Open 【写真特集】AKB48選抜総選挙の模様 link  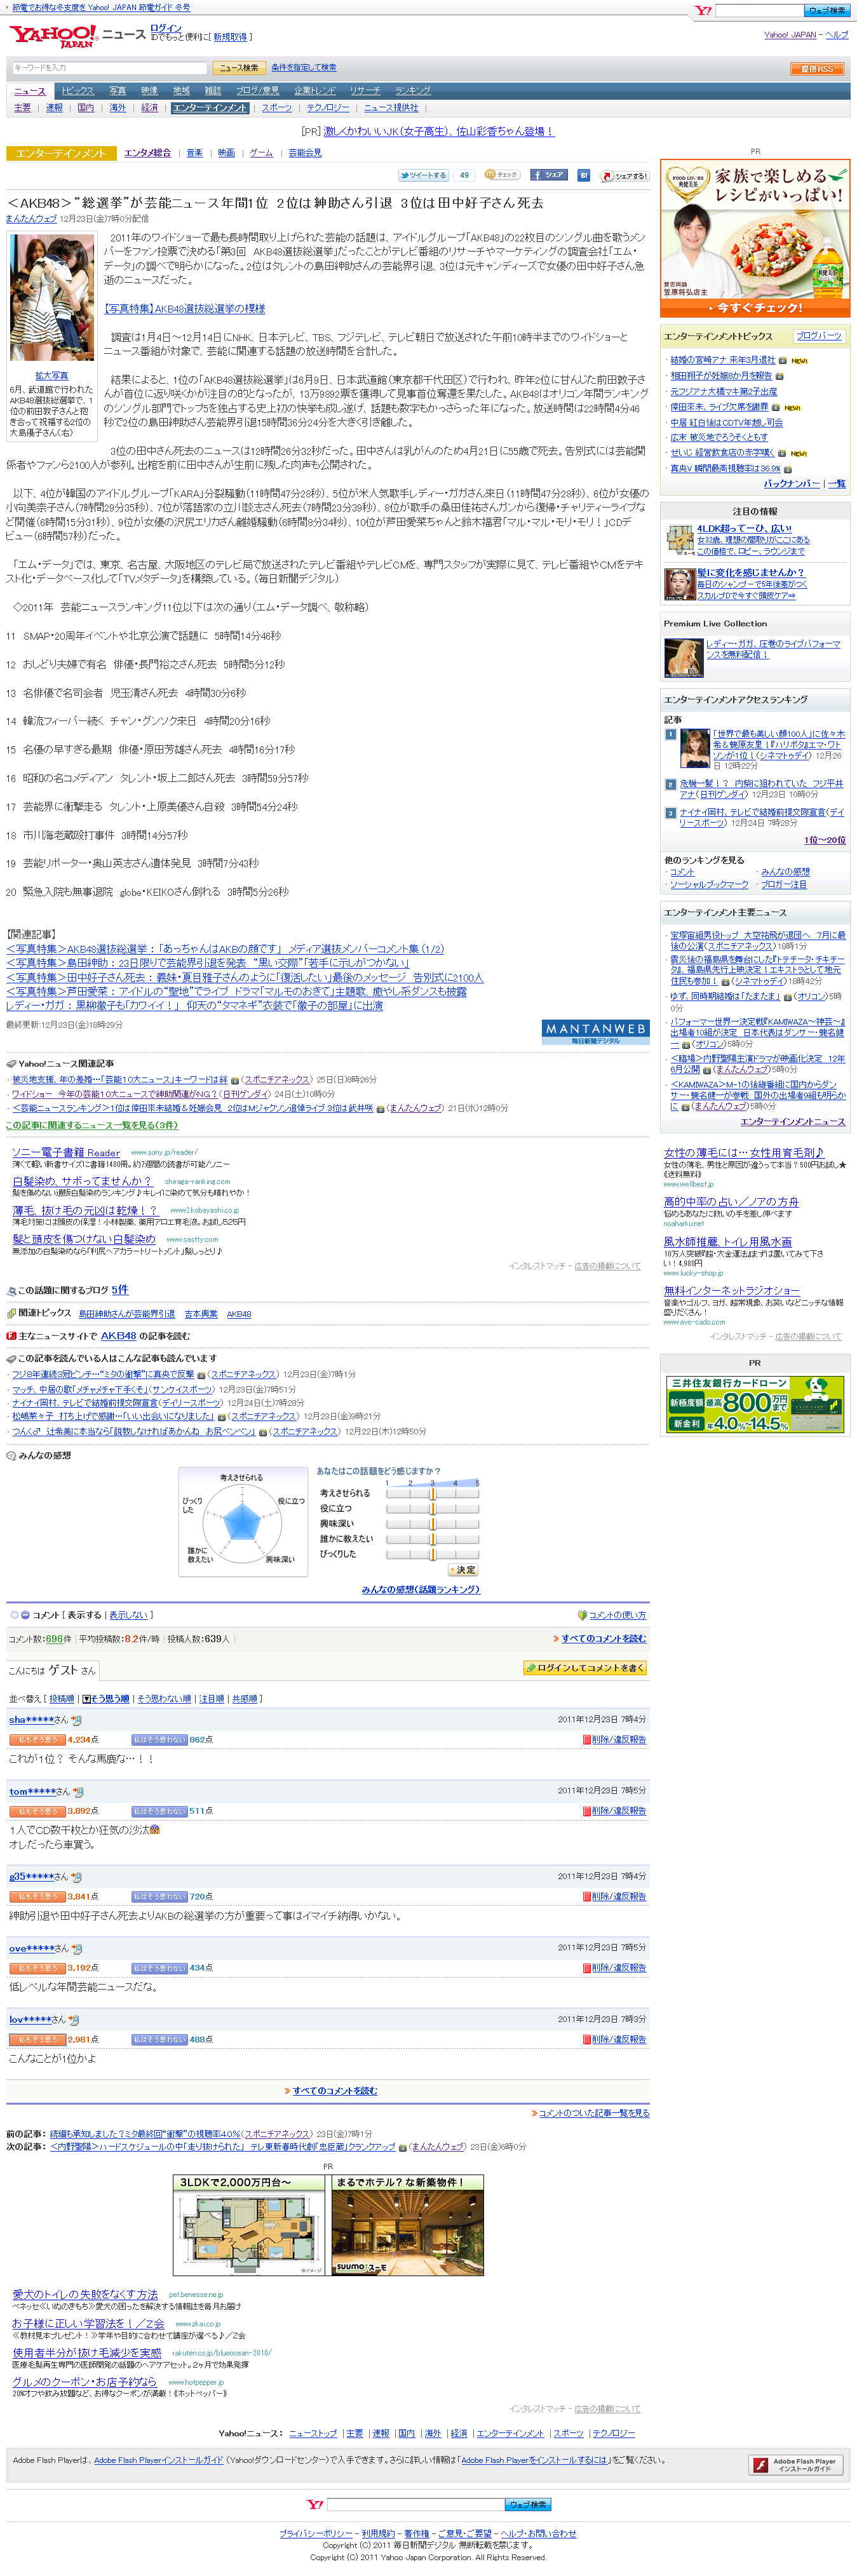[185, 309]
